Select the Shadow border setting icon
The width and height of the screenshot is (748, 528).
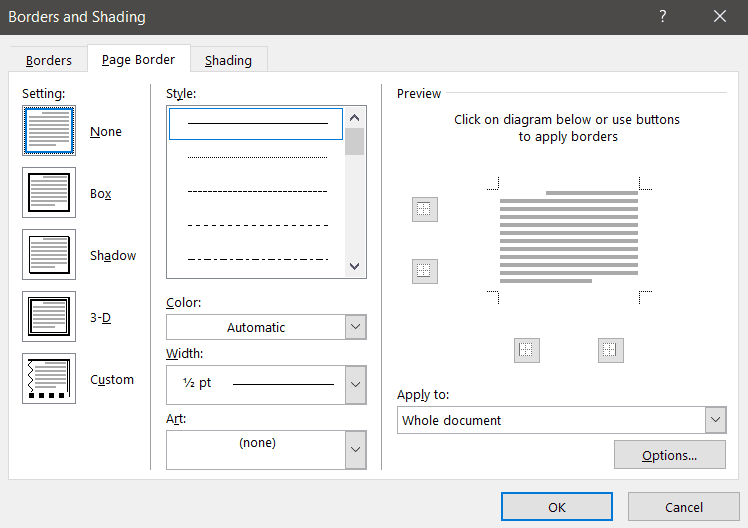(49, 255)
